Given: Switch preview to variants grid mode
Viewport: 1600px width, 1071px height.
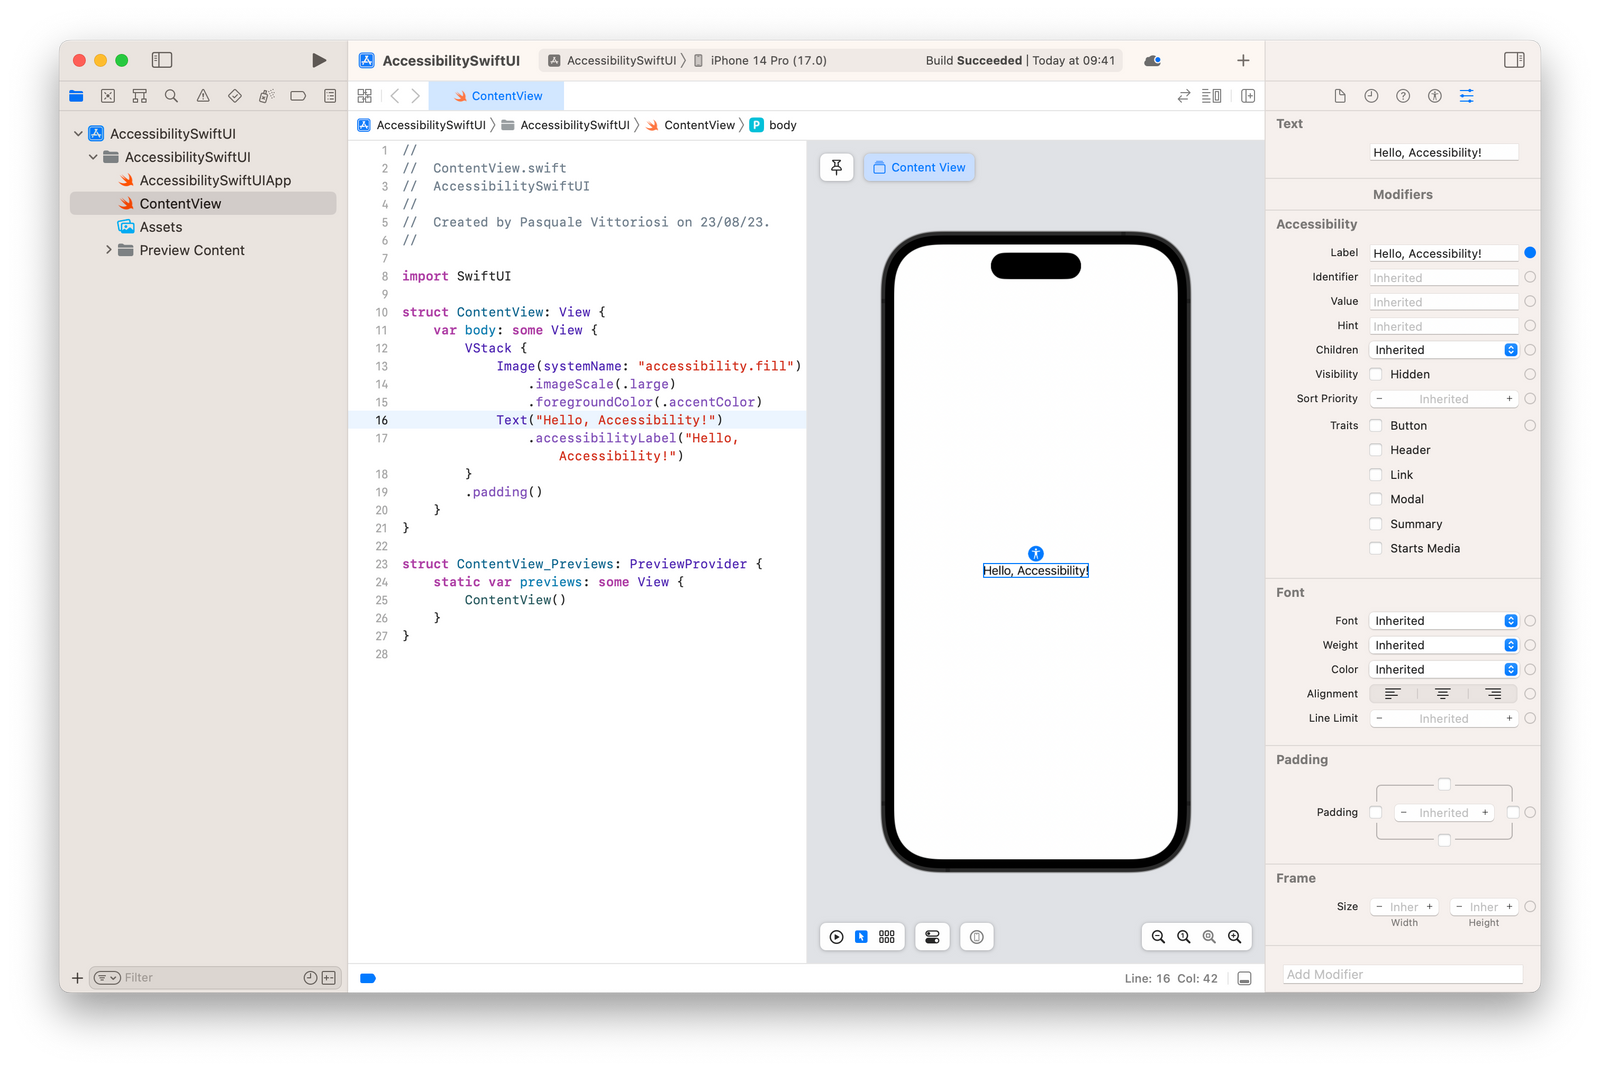Looking at the screenshot, I should pyautogui.click(x=887, y=937).
